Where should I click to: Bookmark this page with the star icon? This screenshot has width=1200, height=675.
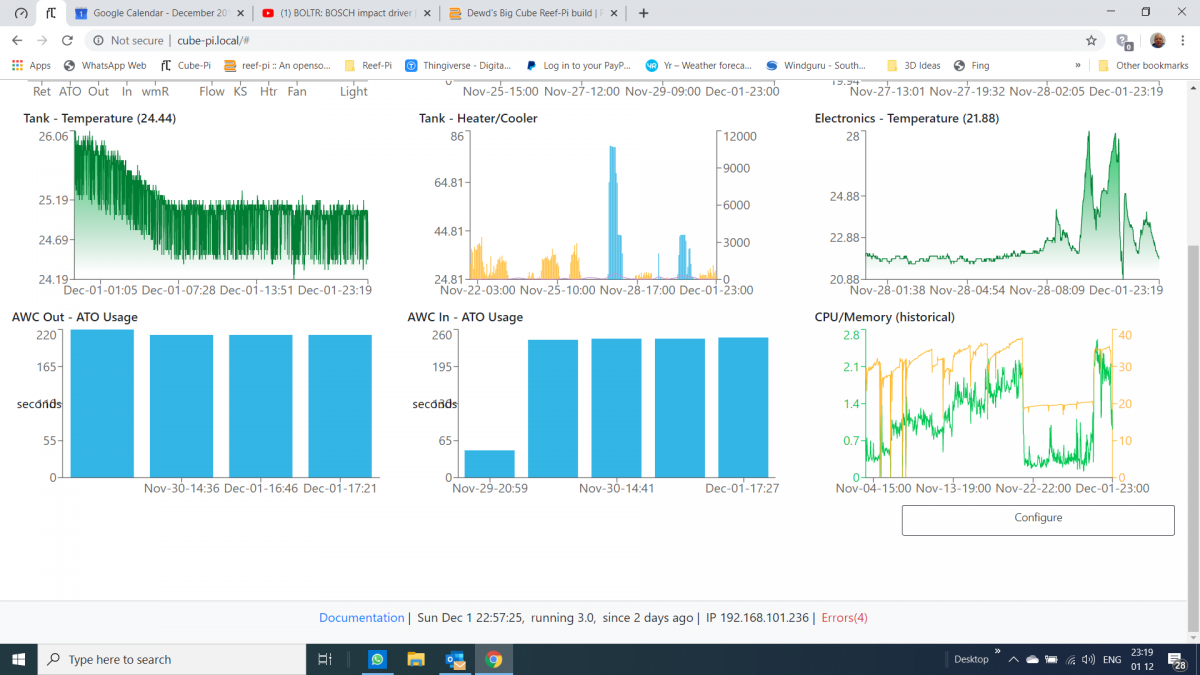coord(1091,40)
